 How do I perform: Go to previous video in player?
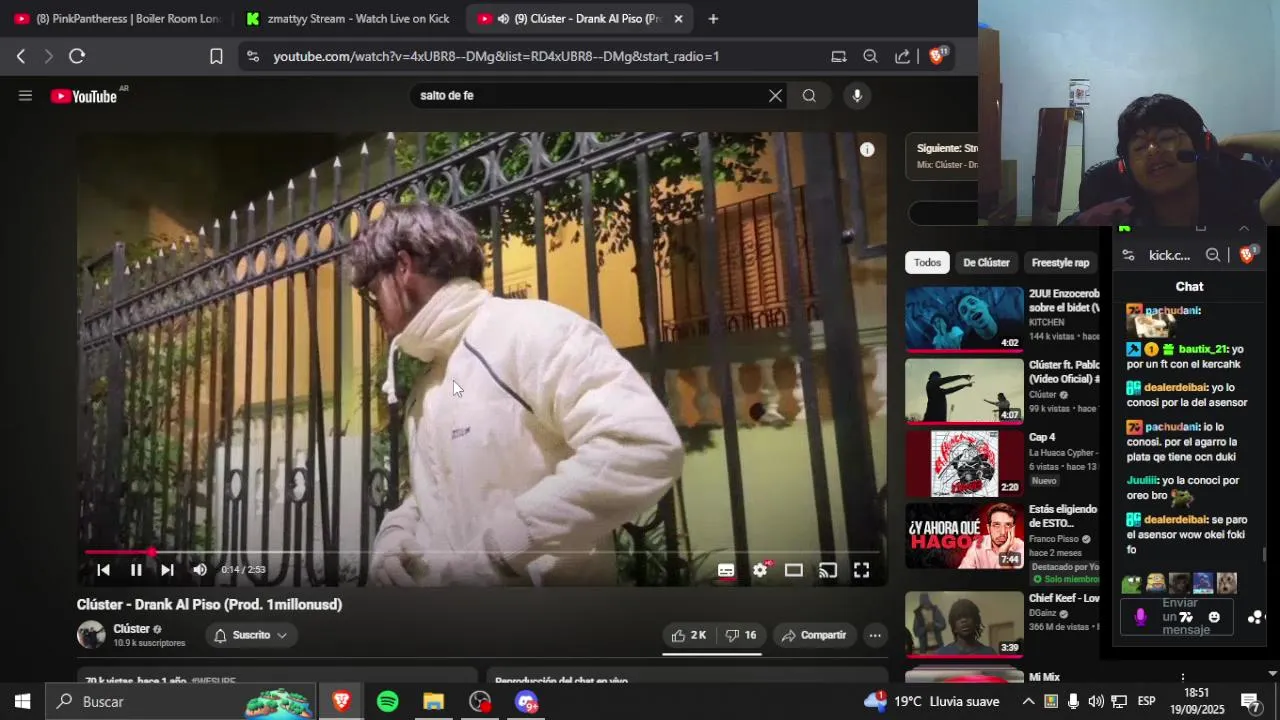coord(103,570)
